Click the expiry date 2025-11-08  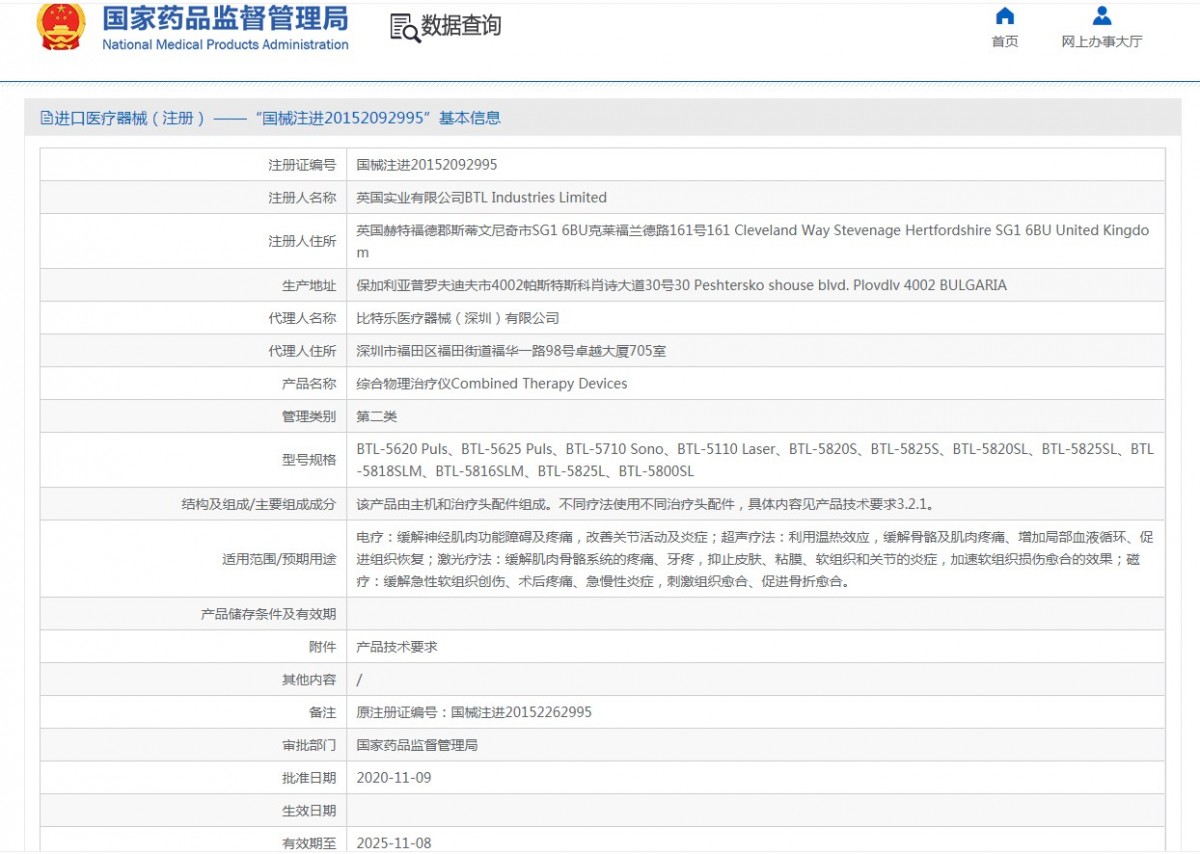click(394, 843)
